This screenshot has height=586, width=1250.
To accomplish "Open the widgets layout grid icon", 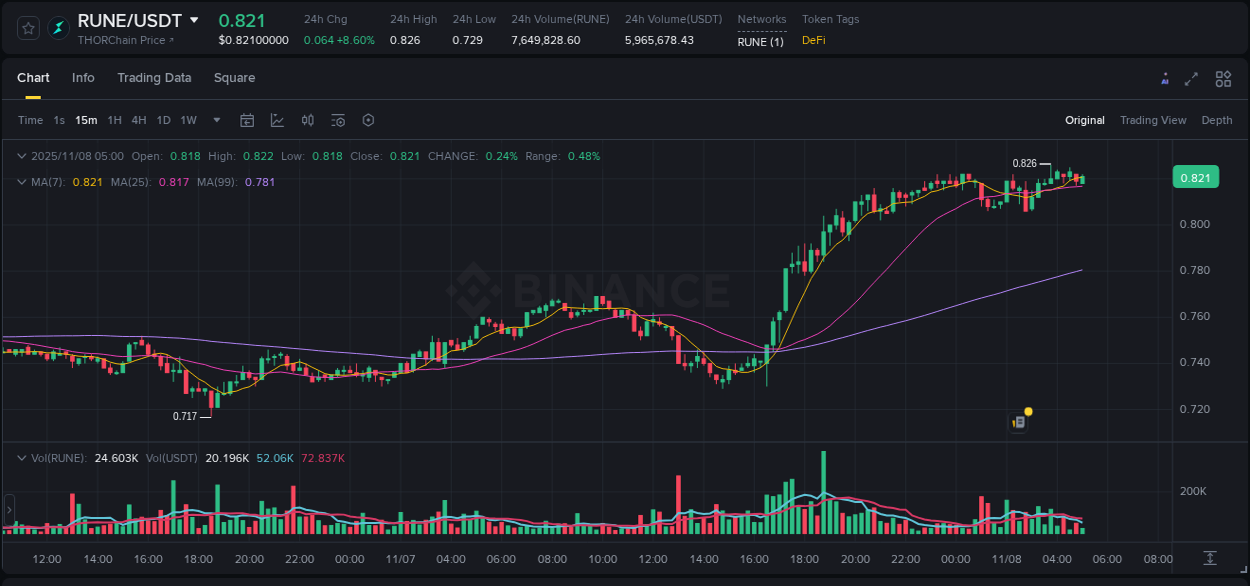I will click(1223, 78).
